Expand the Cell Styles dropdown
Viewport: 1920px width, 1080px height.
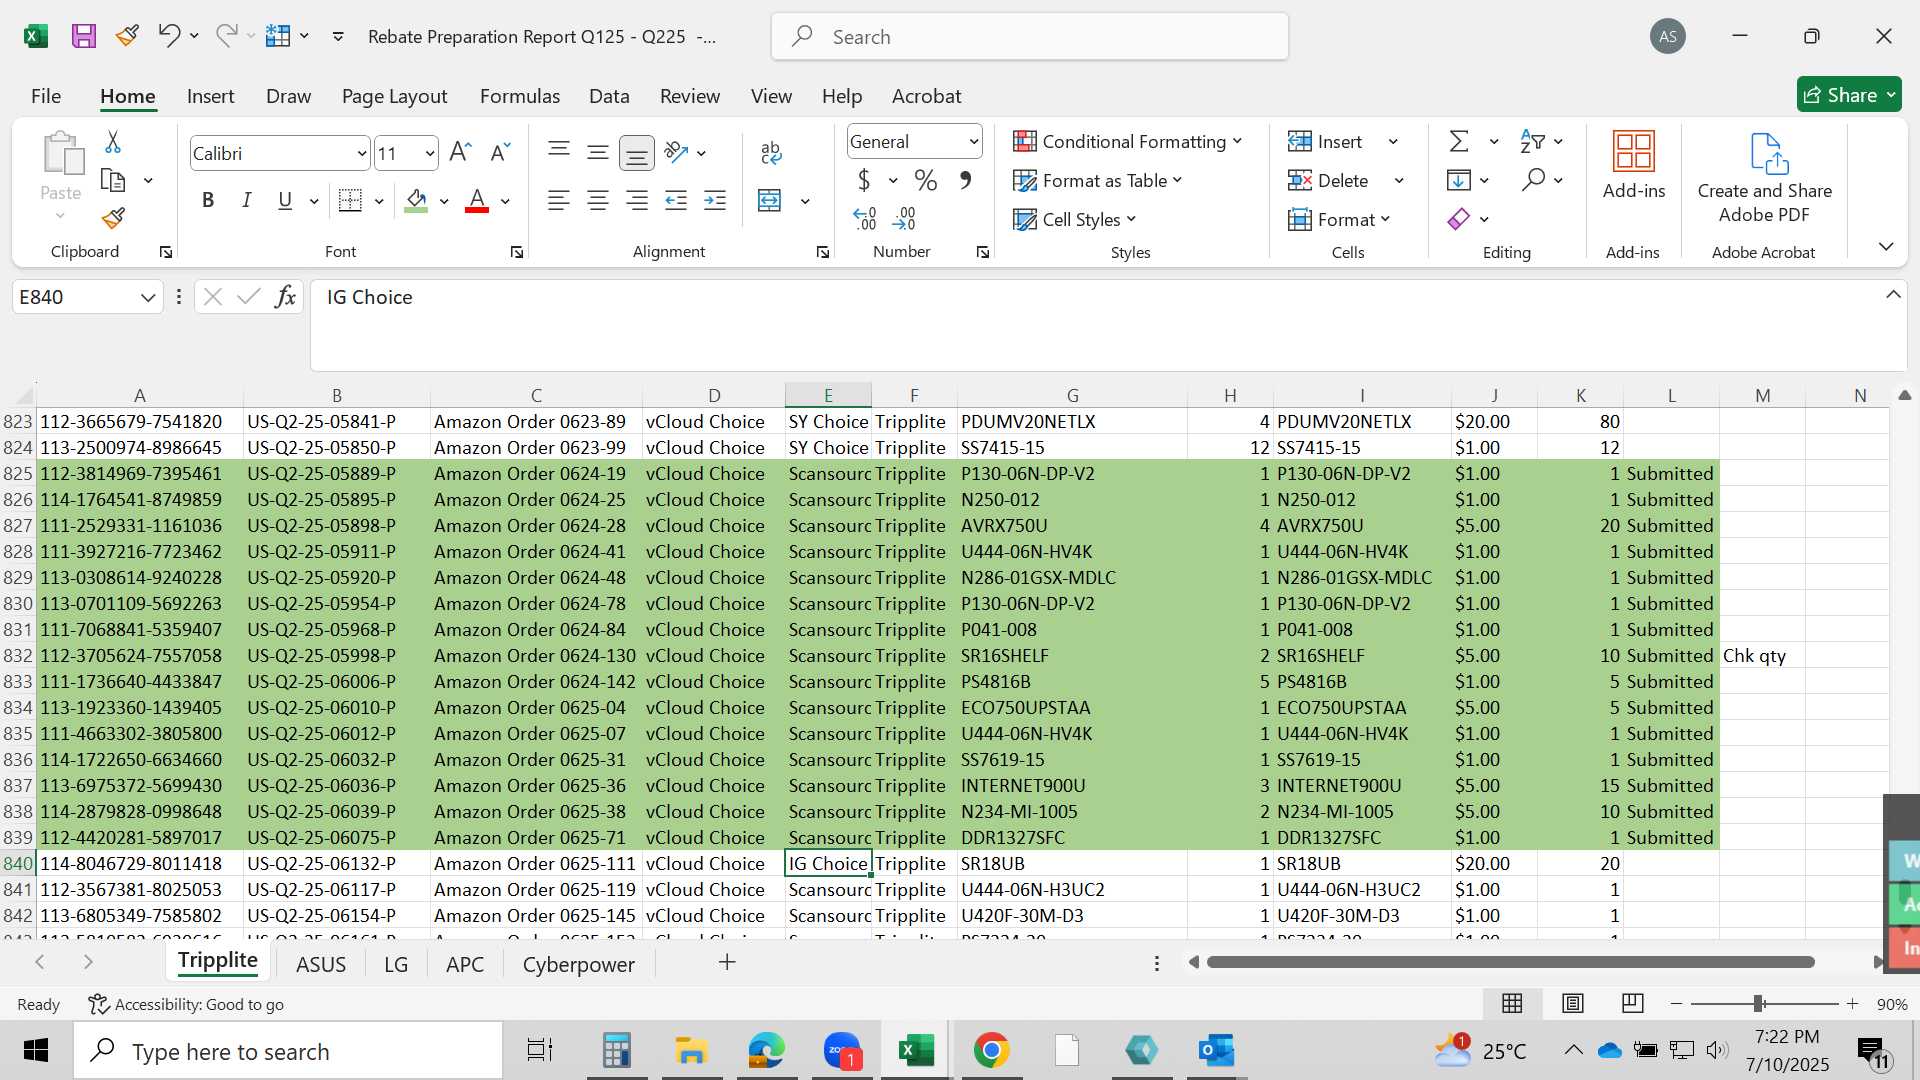pos(1131,219)
